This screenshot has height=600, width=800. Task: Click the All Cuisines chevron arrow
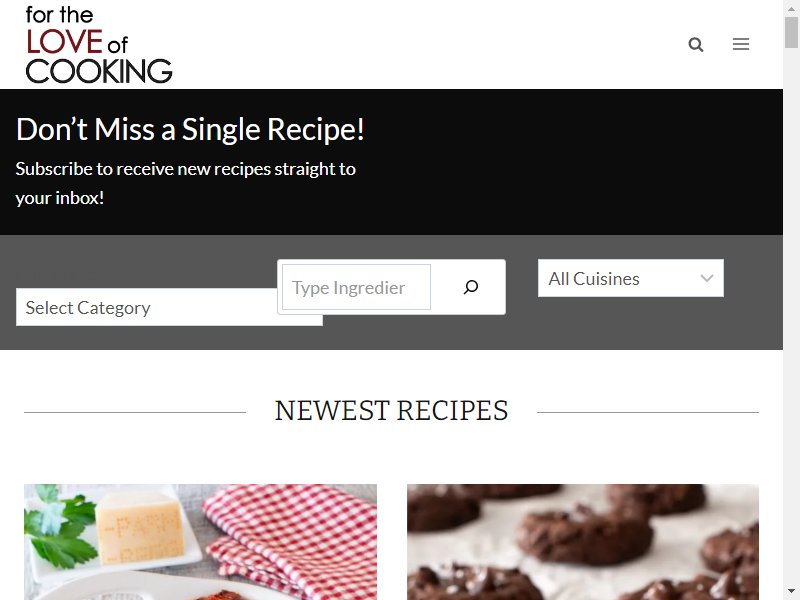pyautogui.click(x=707, y=279)
